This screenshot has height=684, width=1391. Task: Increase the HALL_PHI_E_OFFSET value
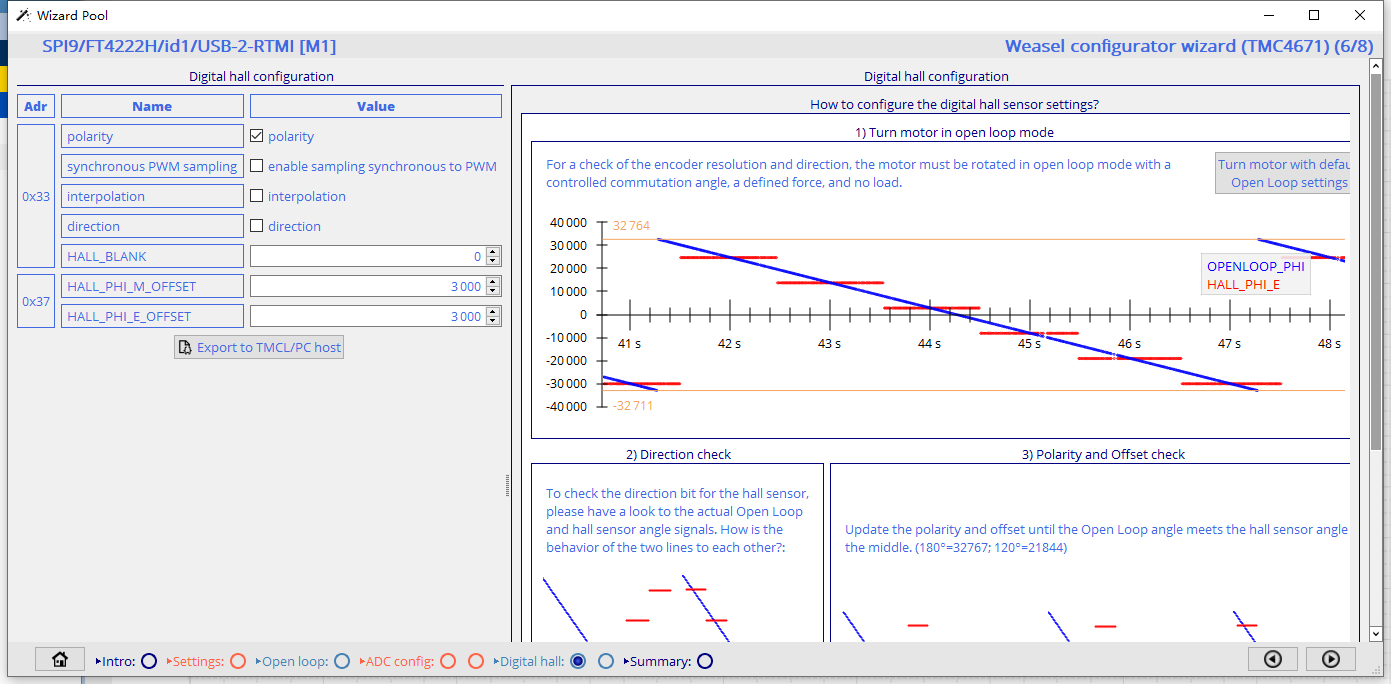click(493, 312)
